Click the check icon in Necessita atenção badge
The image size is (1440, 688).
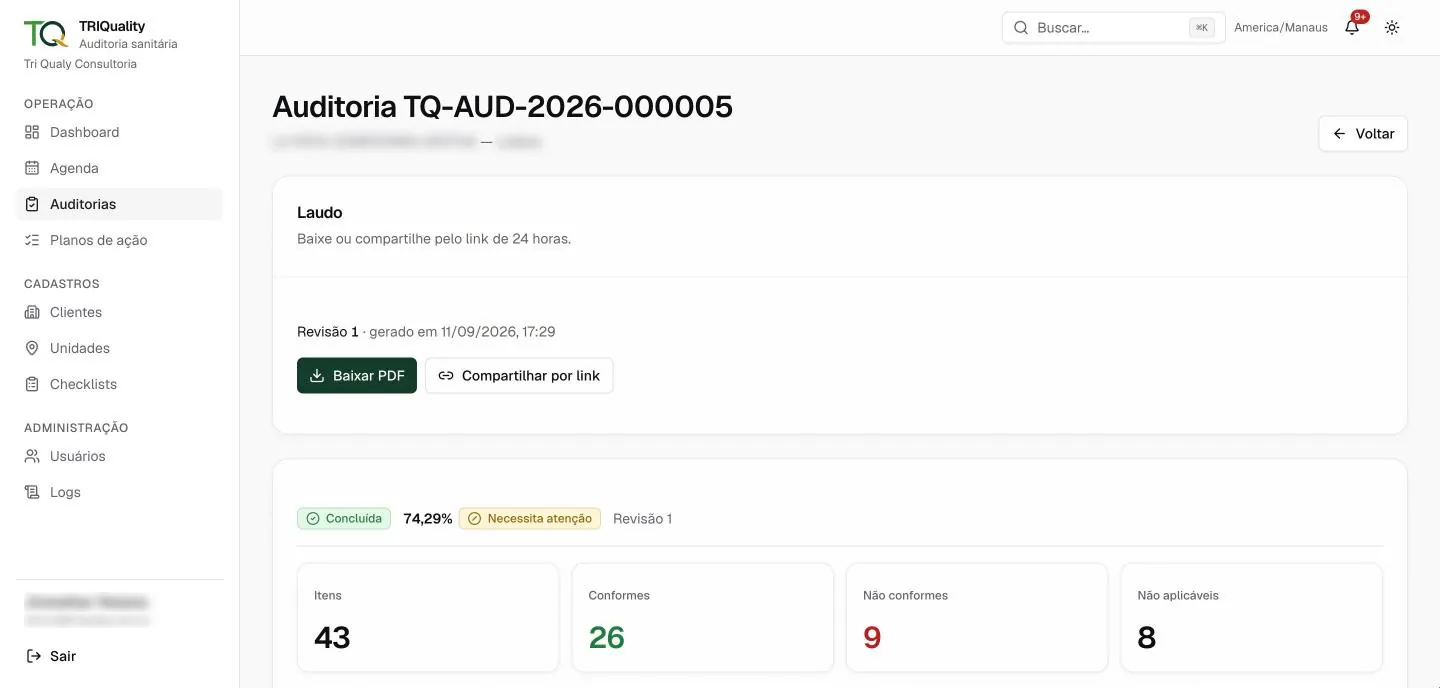(x=475, y=519)
